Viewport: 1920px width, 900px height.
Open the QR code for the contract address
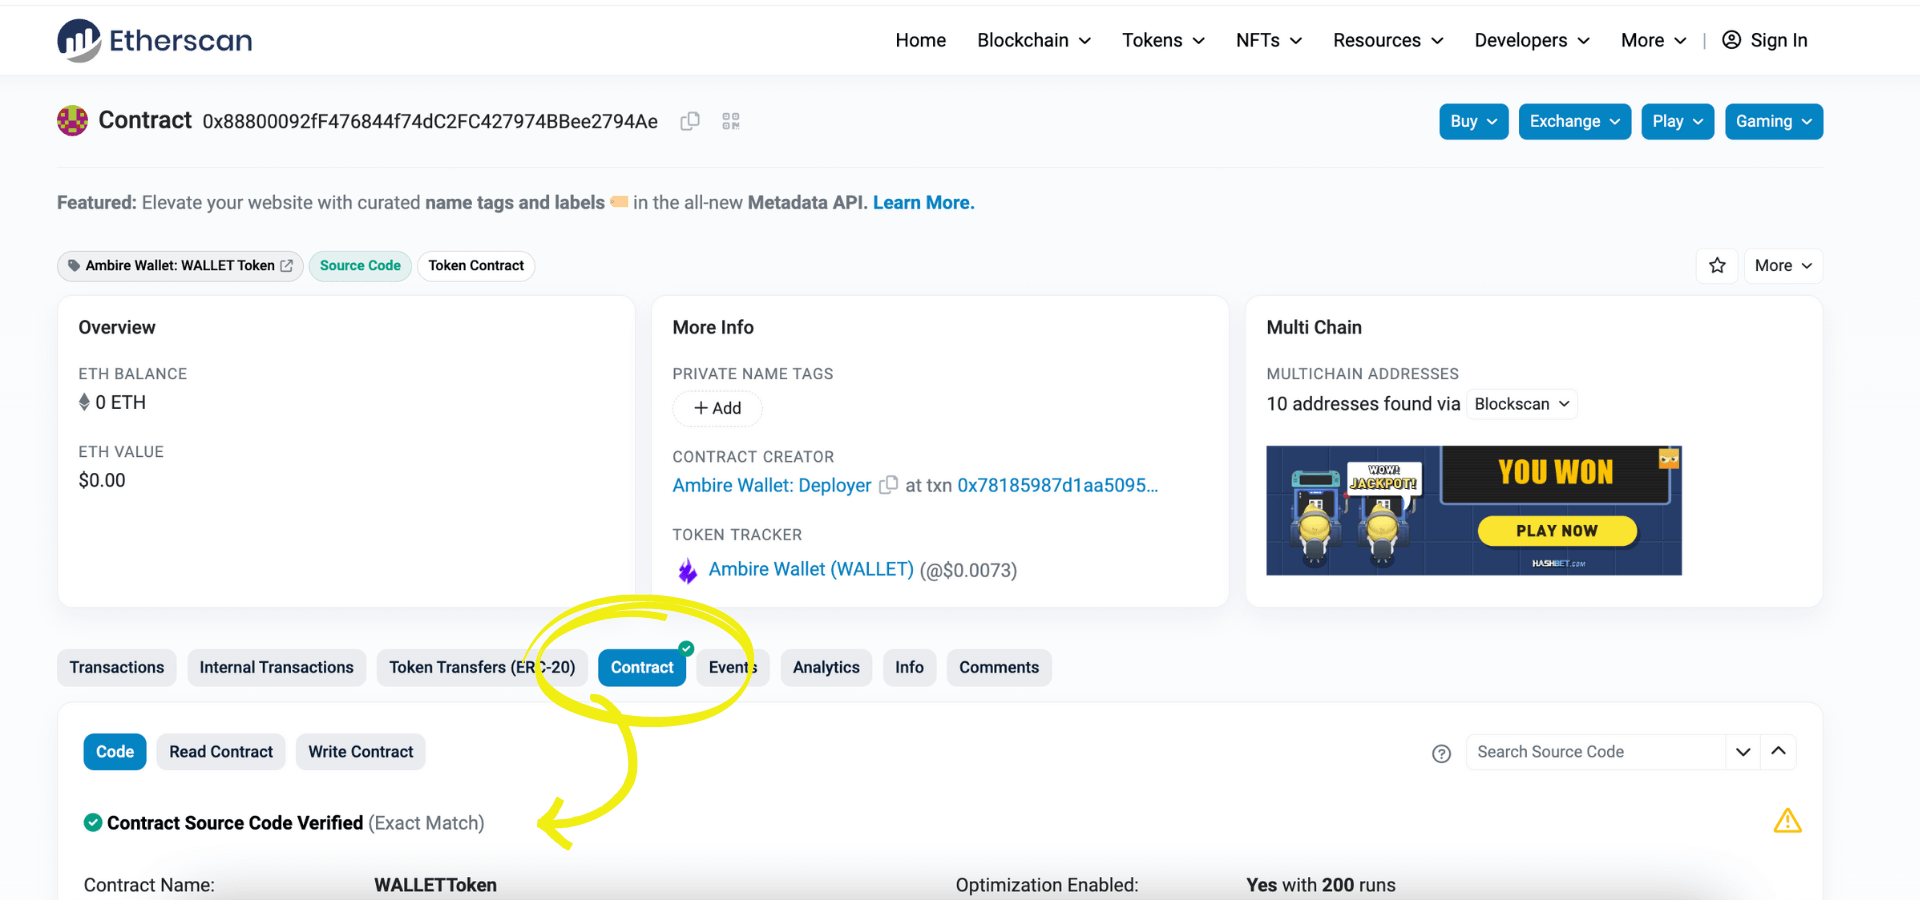tap(730, 120)
